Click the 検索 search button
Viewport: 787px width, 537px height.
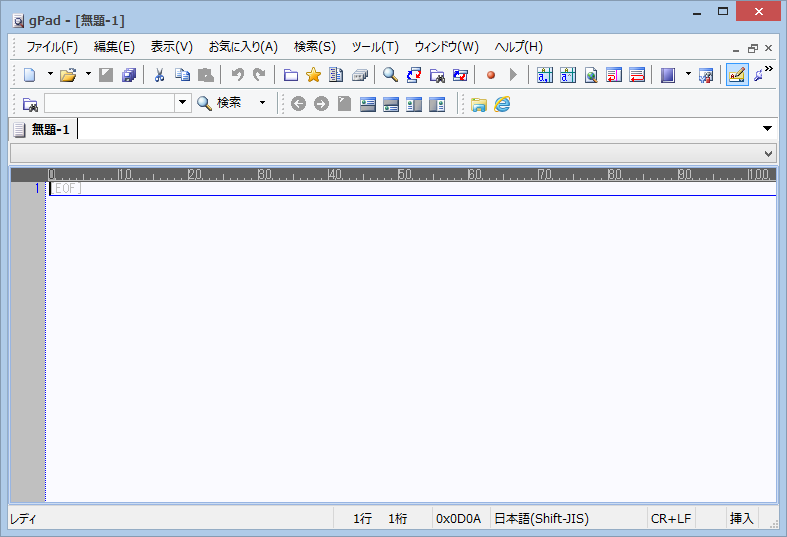click(x=219, y=103)
